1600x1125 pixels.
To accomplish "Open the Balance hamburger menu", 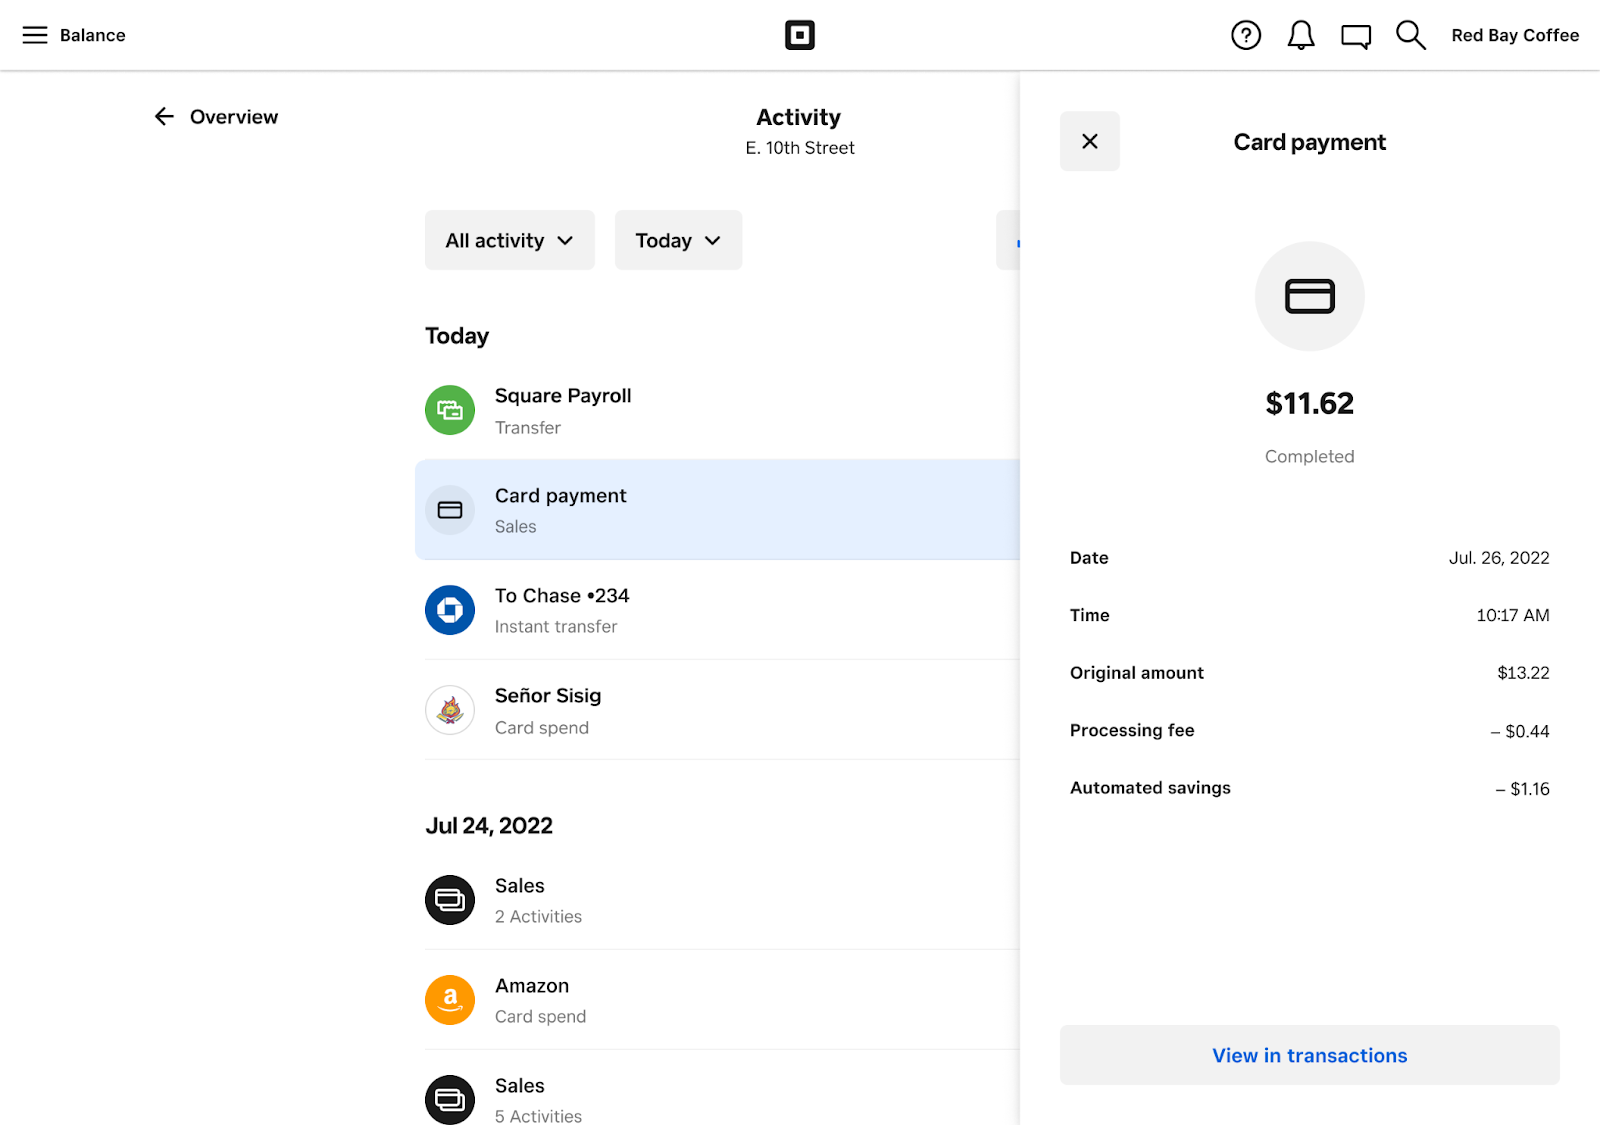I will 35,35.
